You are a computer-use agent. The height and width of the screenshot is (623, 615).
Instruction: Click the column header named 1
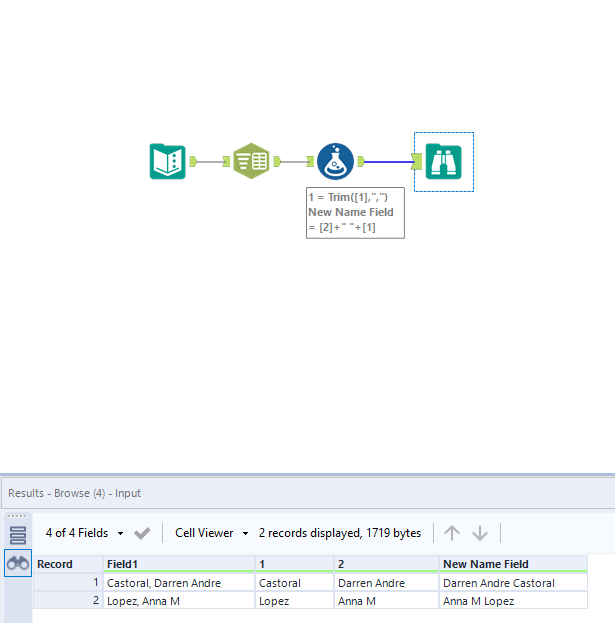294,564
